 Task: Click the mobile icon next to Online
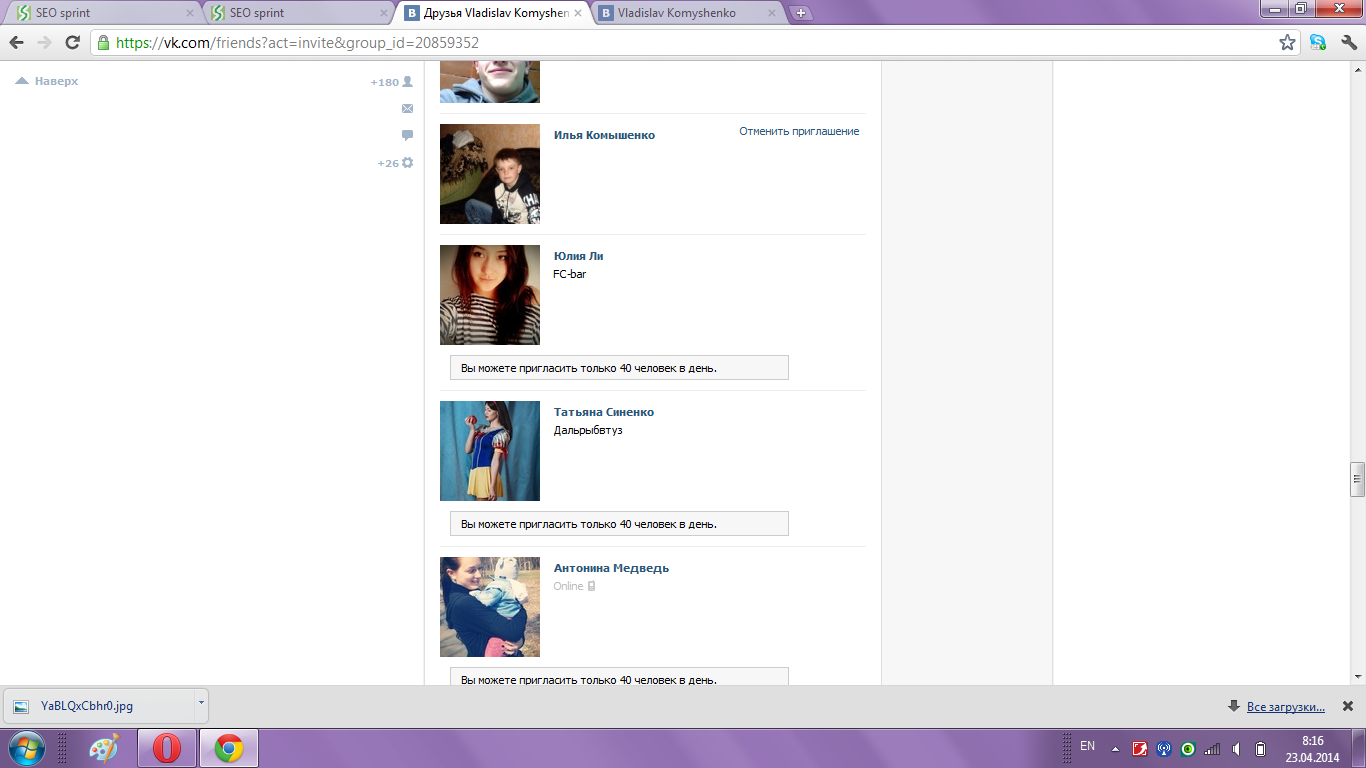click(591, 586)
